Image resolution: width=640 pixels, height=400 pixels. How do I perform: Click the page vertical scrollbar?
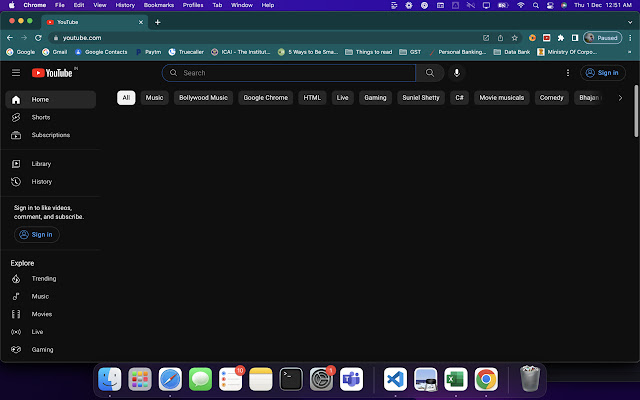pyautogui.click(x=636, y=111)
